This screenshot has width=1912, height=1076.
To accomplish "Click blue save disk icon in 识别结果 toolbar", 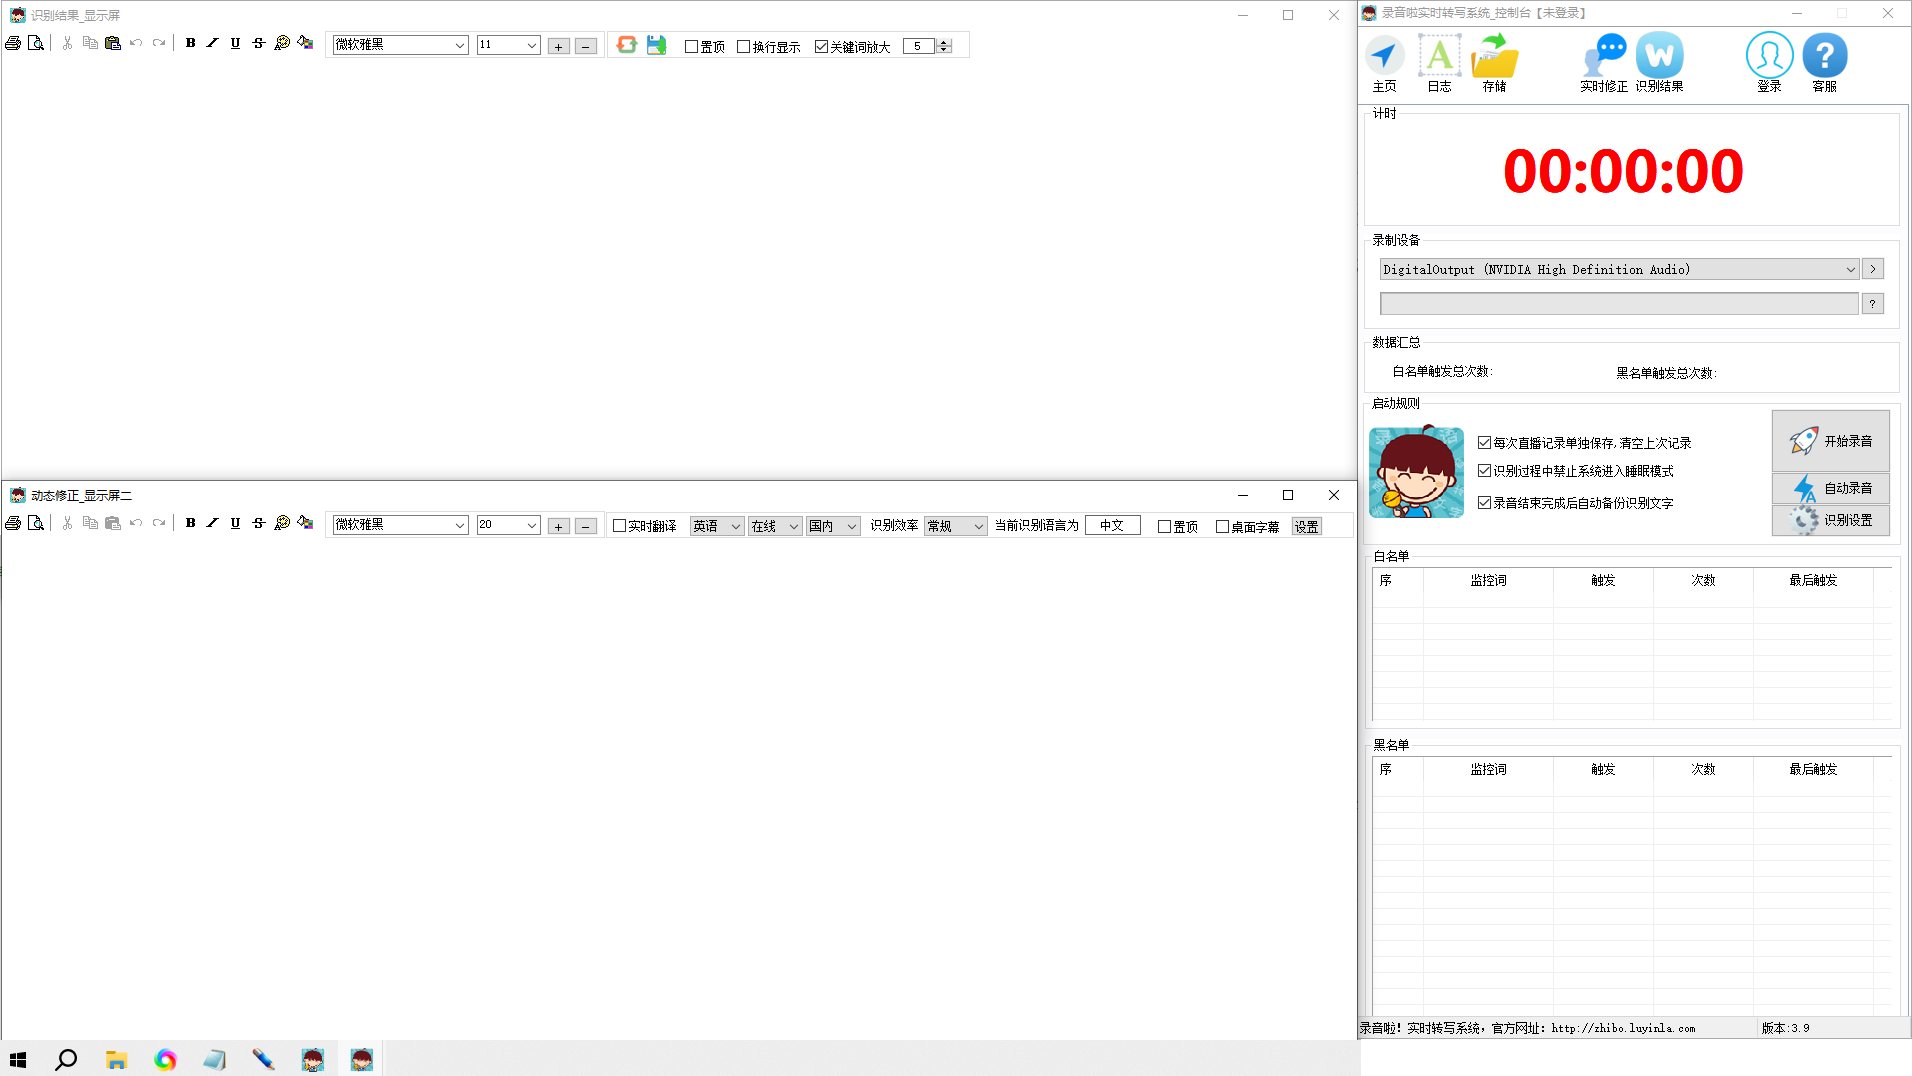I will click(656, 44).
